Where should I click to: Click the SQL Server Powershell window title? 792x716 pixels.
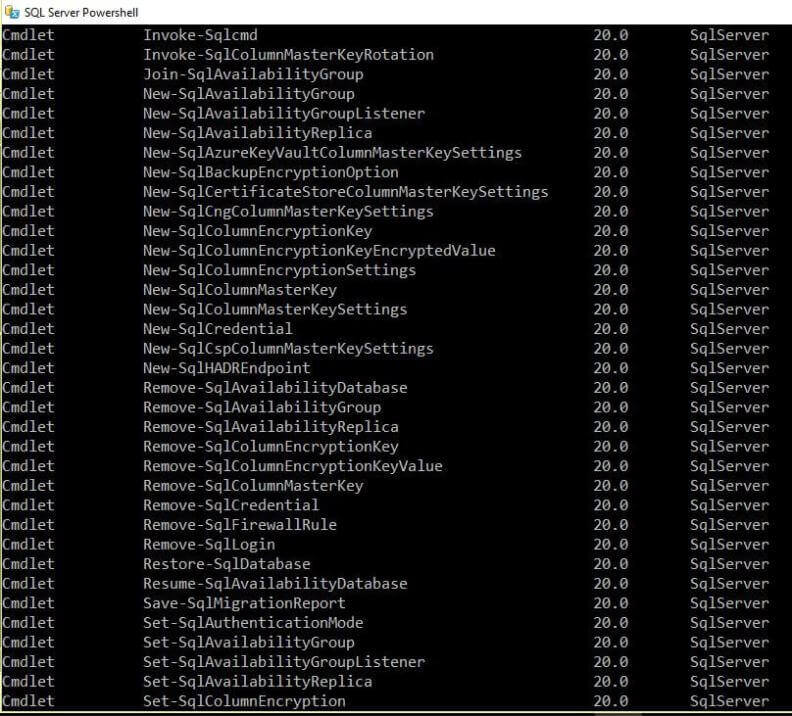pyautogui.click(x=81, y=12)
